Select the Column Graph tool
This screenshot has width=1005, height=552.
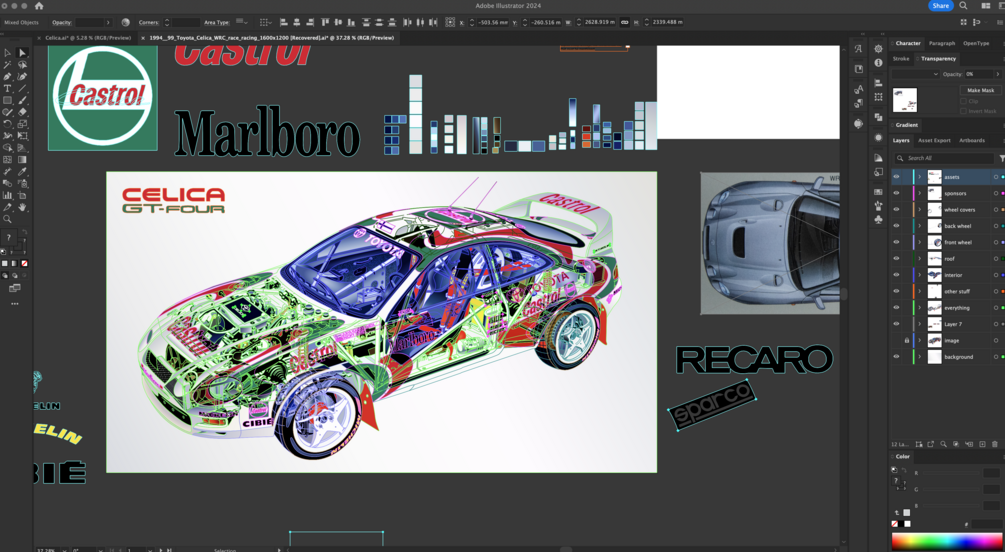pyautogui.click(x=8, y=196)
